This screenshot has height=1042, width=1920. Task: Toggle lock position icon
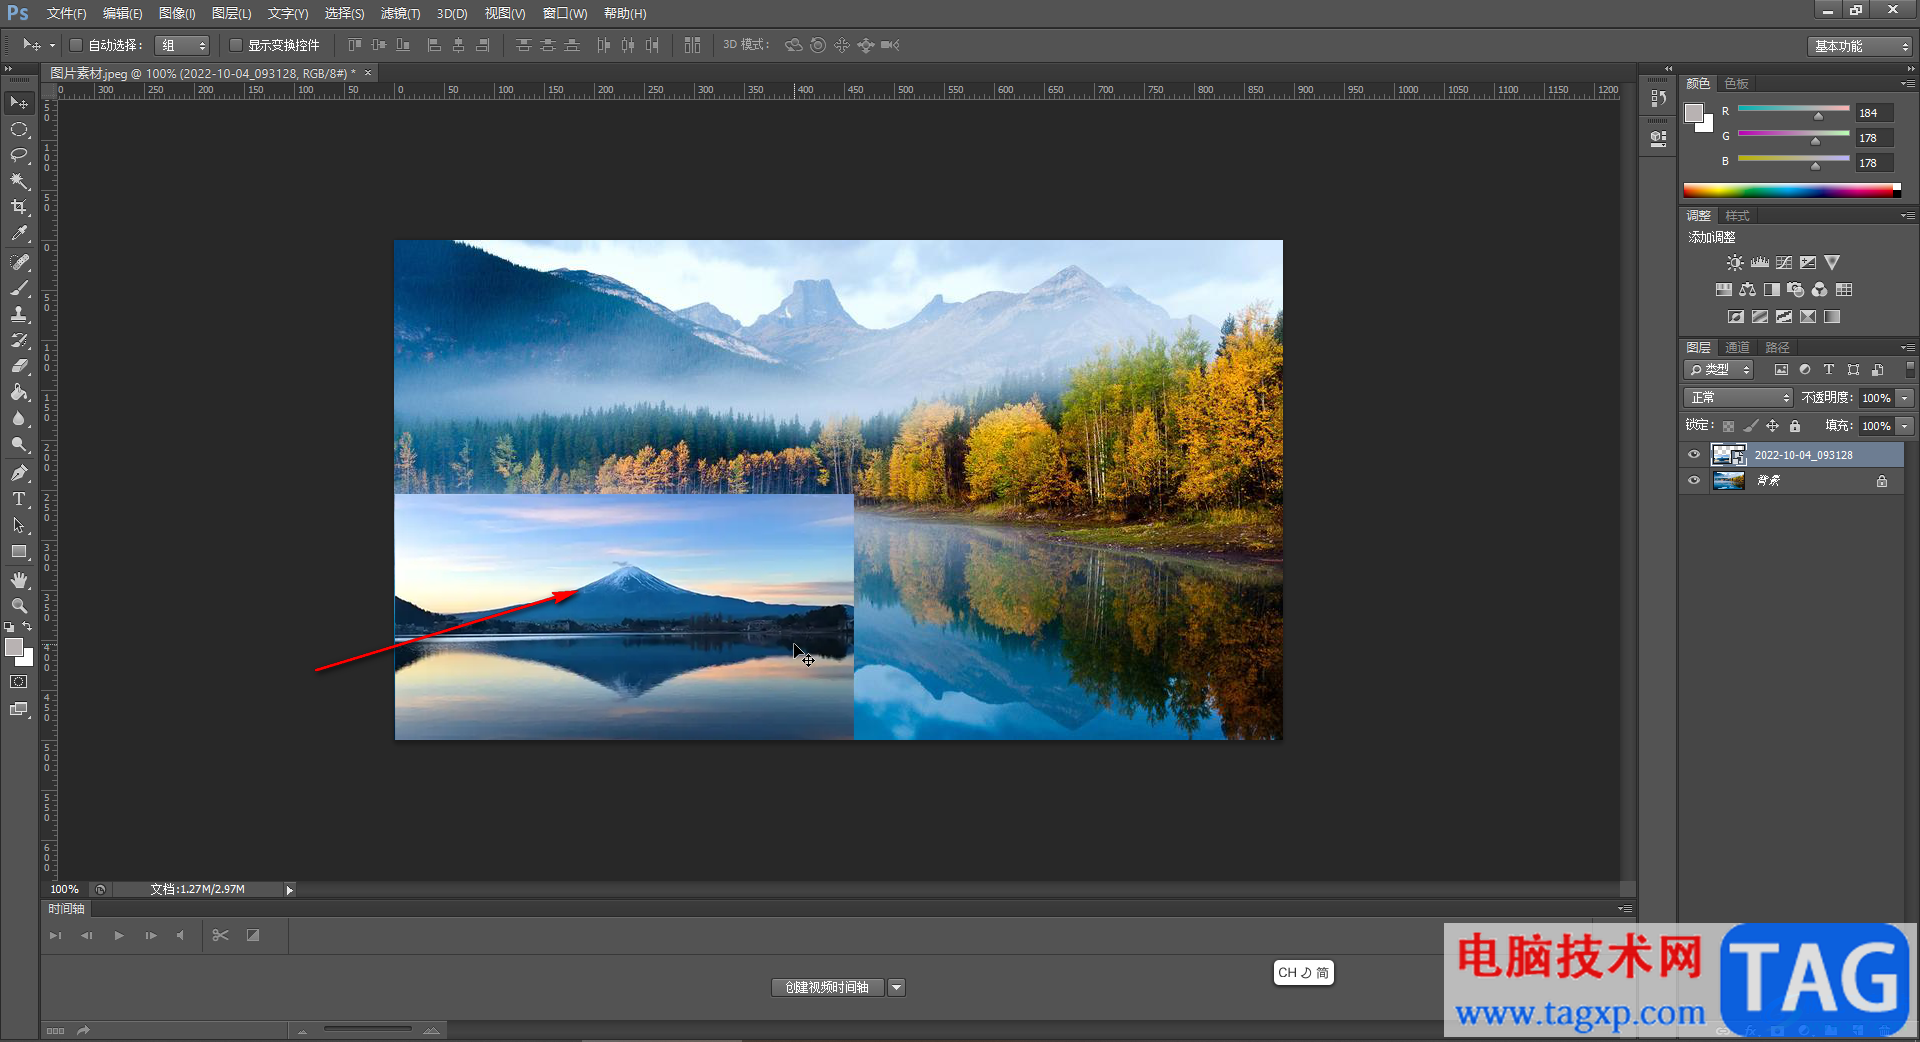point(1773,426)
